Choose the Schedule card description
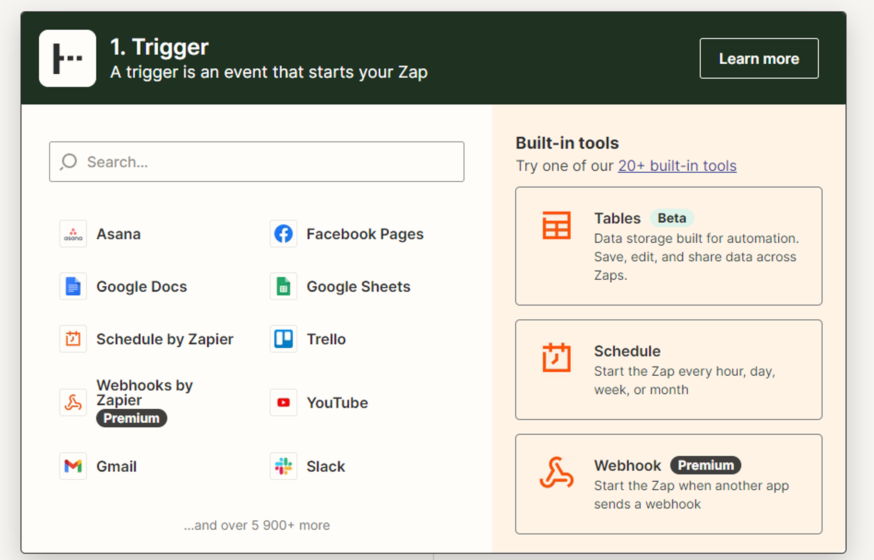Image resolution: width=874 pixels, height=560 pixels. [684, 381]
